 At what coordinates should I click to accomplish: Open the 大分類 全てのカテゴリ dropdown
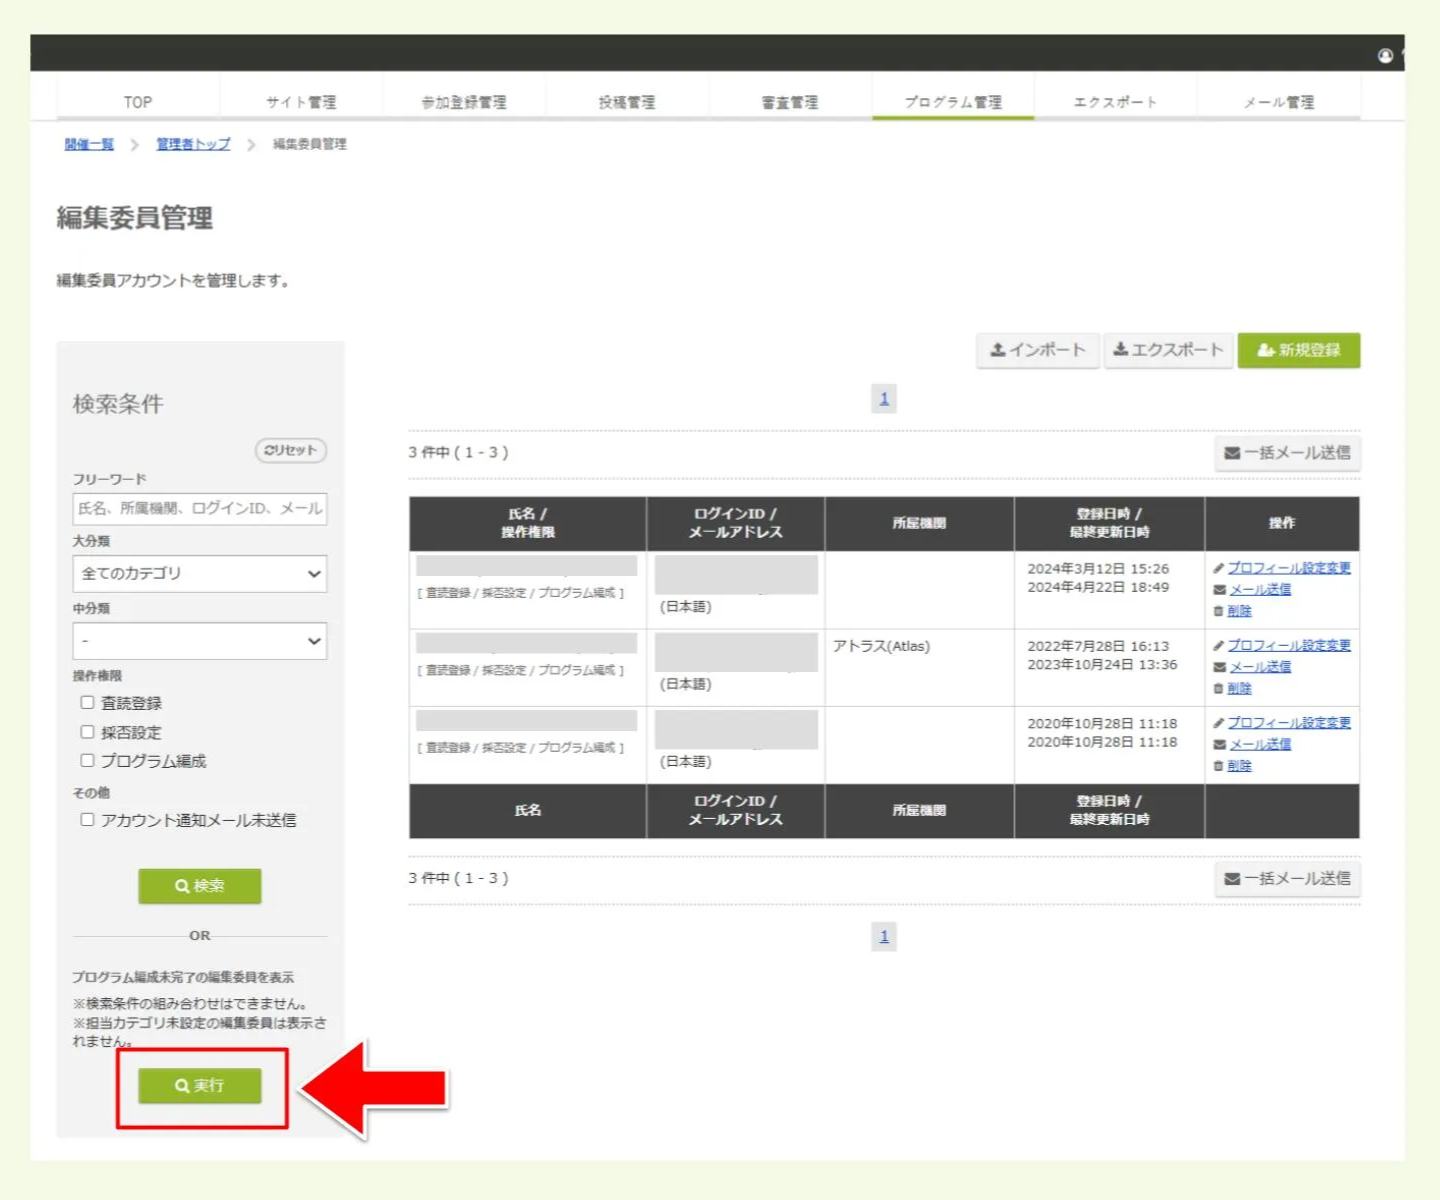(200, 574)
